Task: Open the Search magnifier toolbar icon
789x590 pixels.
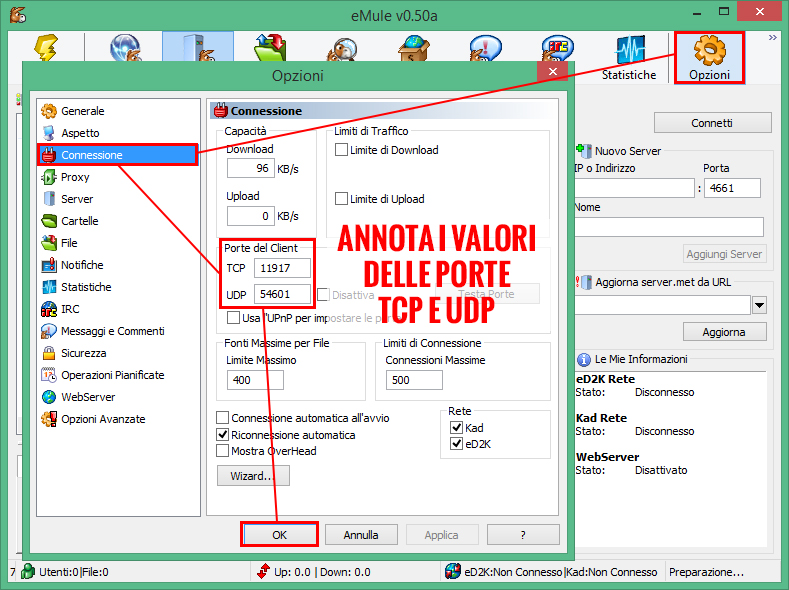Action: (x=342, y=49)
